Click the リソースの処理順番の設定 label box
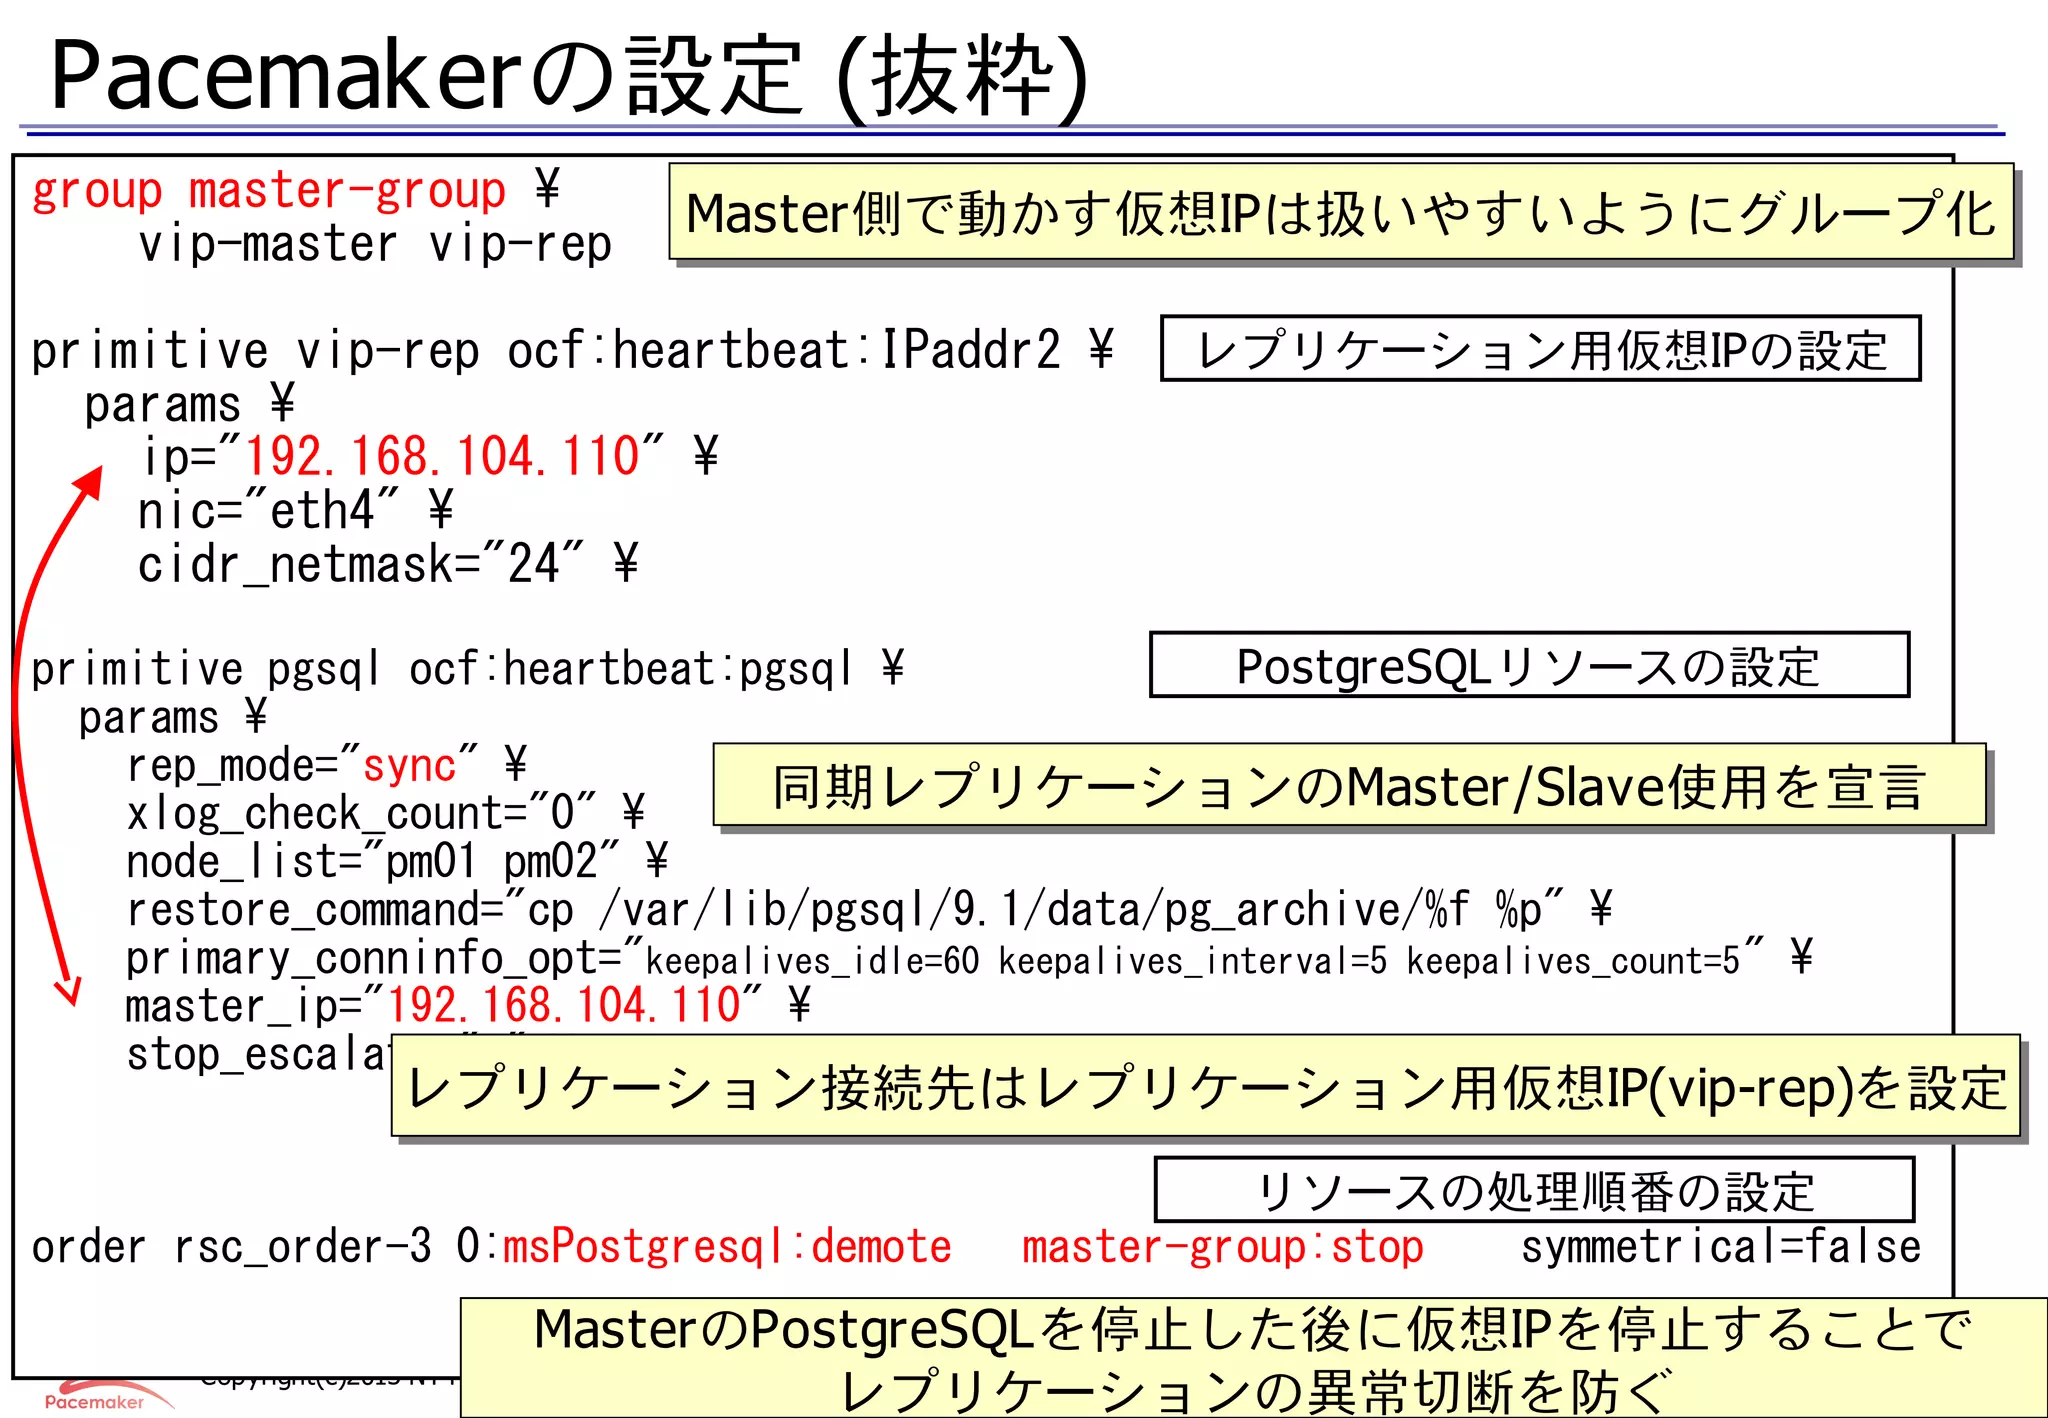Viewport: 2048px width, 1418px height. [1534, 1190]
